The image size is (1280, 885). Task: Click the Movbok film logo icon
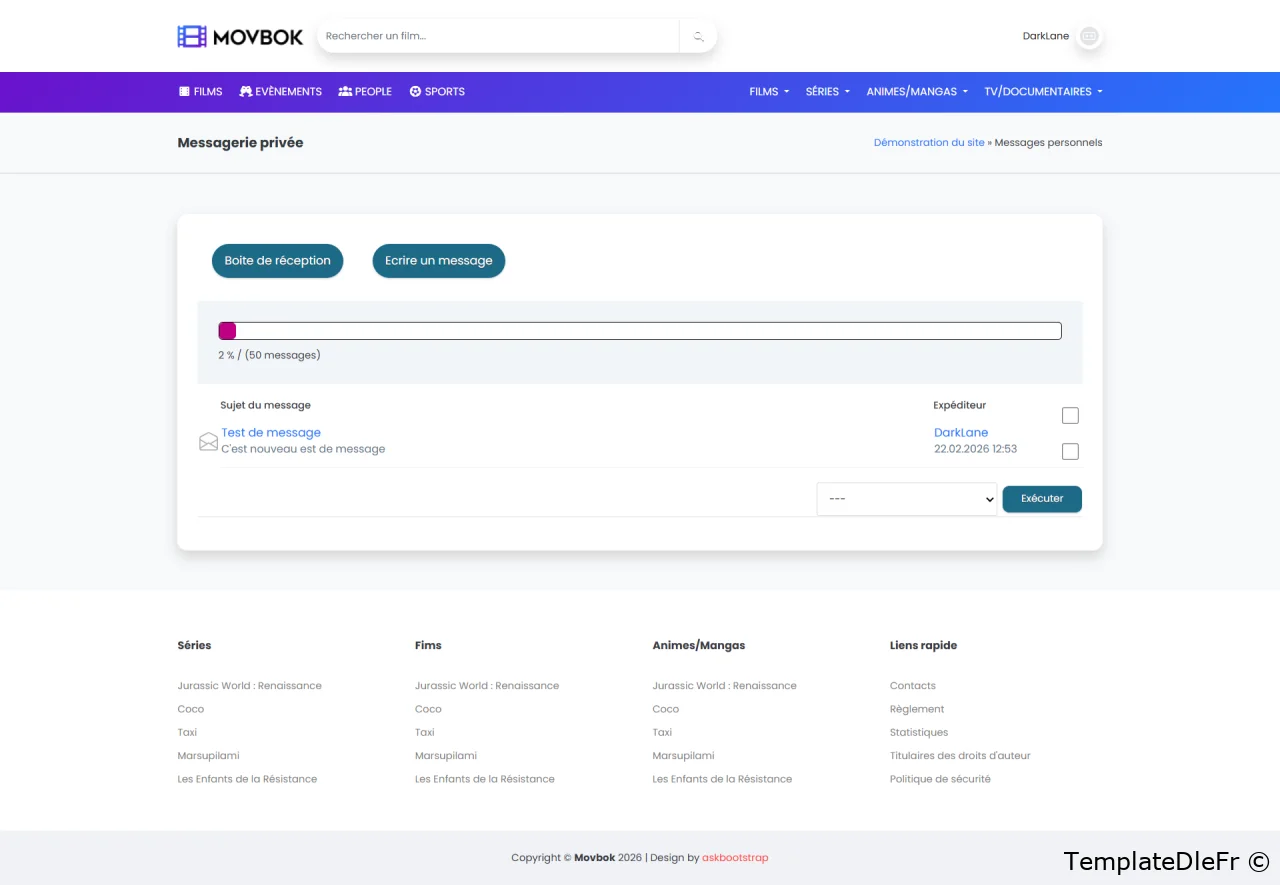click(x=191, y=37)
